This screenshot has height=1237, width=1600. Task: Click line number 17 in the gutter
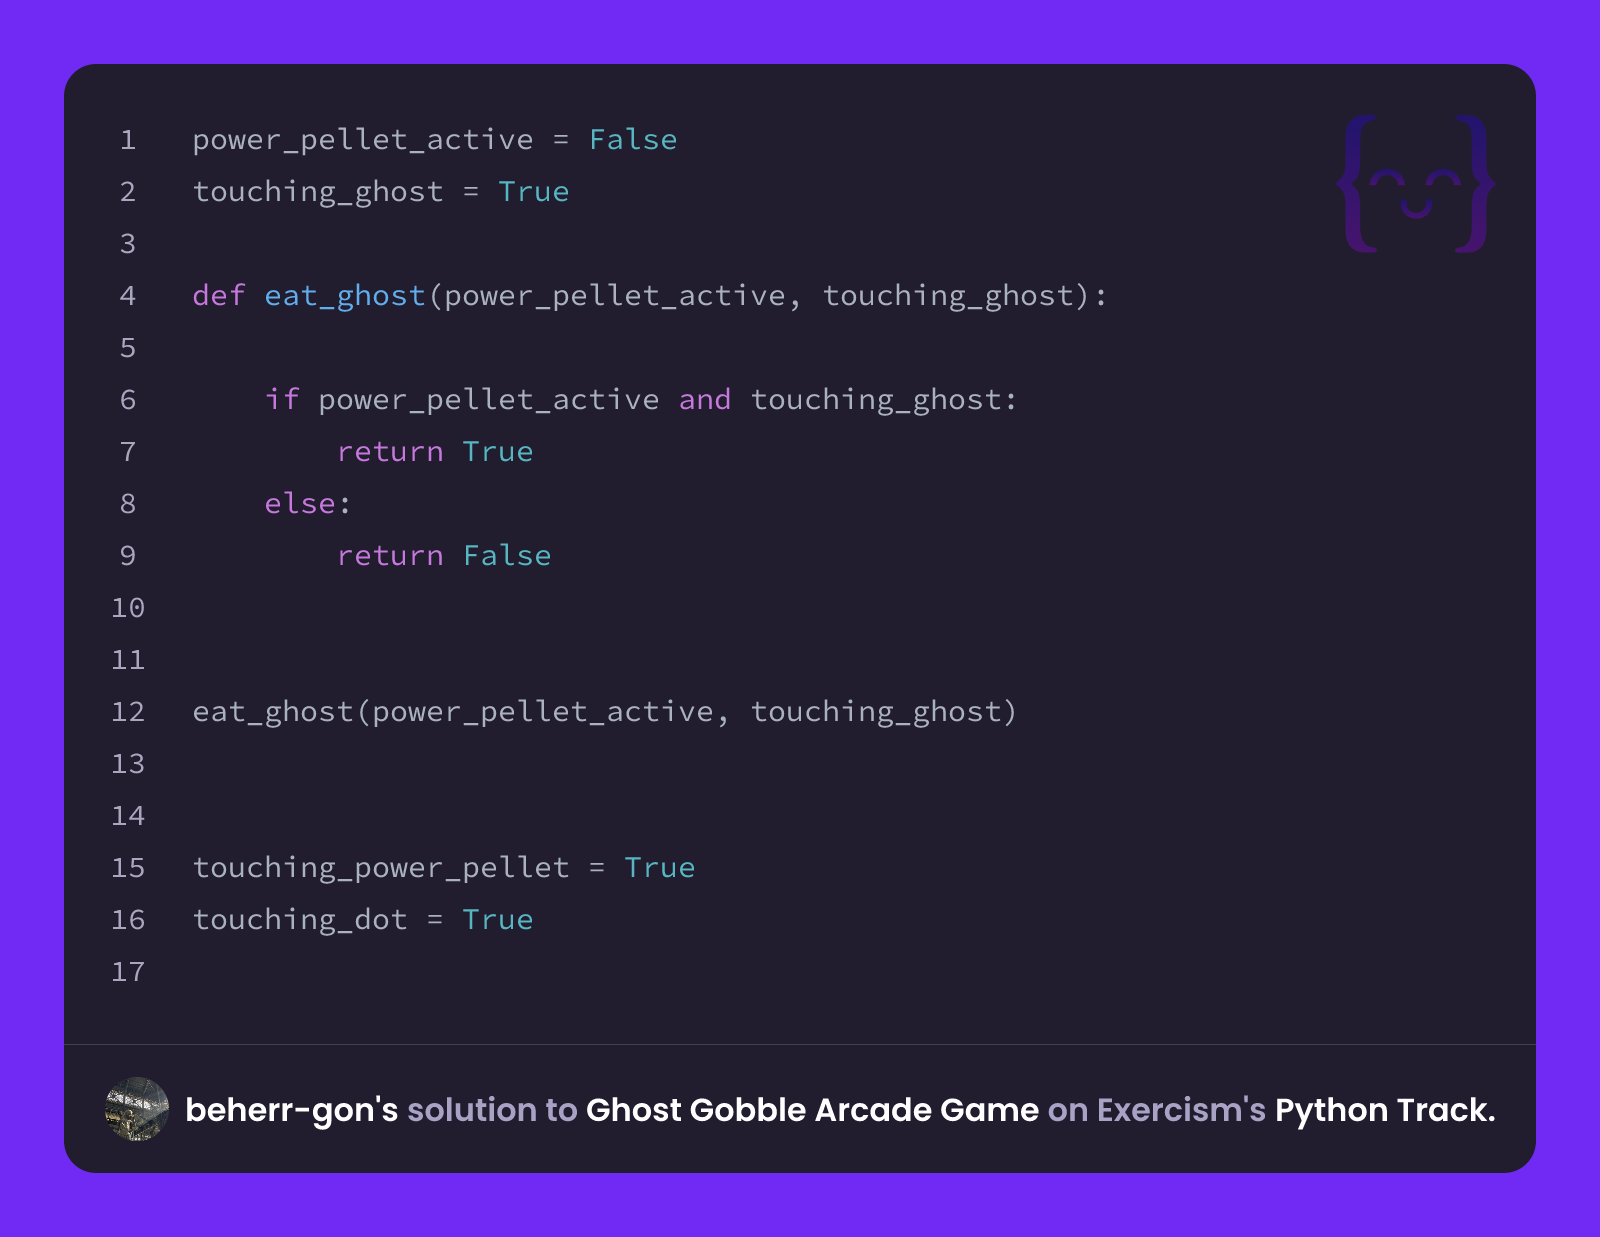coord(128,972)
